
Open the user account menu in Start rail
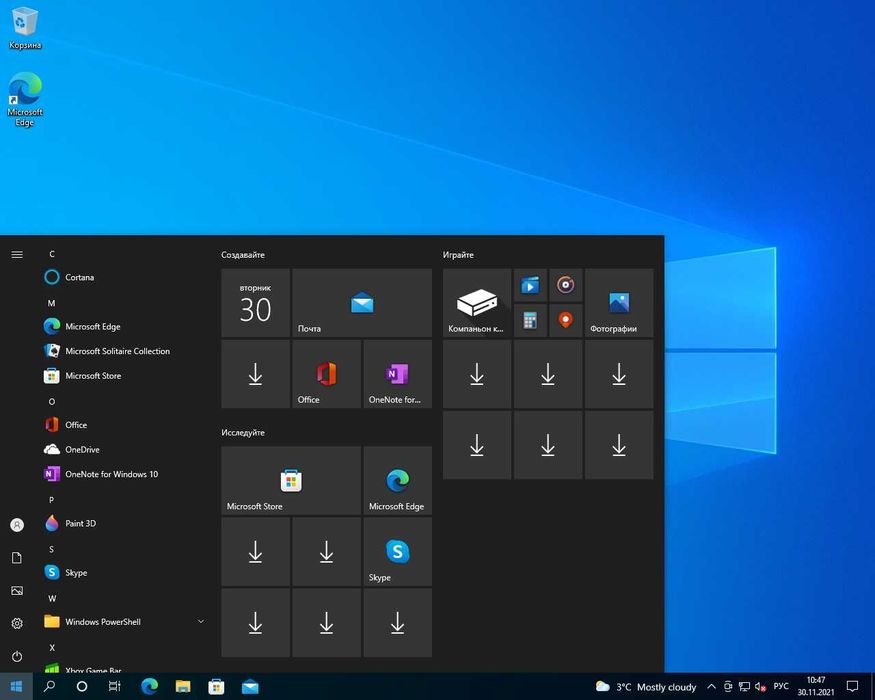pyautogui.click(x=17, y=525)
